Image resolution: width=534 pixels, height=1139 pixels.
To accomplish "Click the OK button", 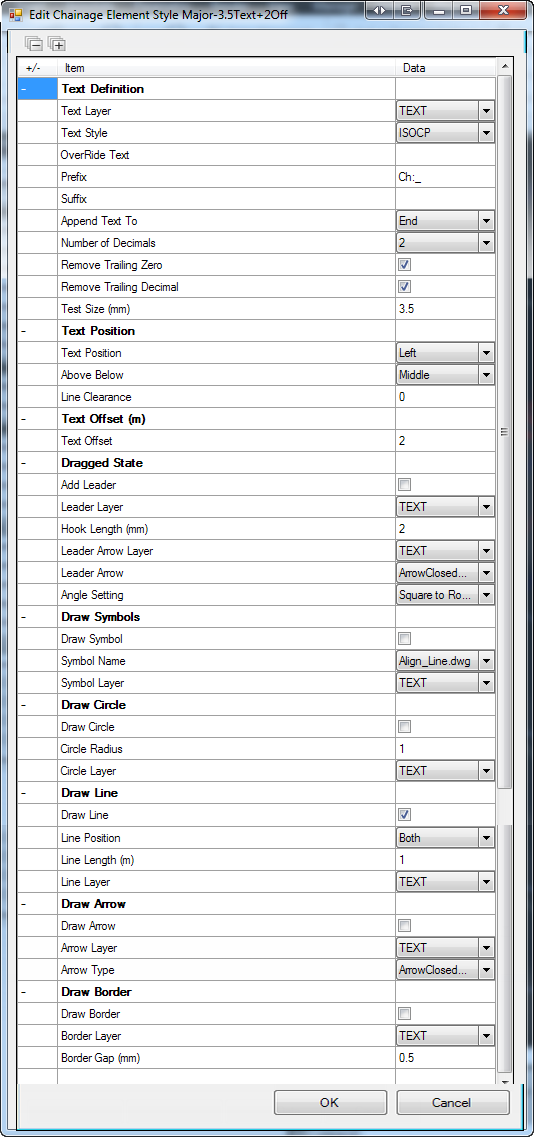I will [329, 1102].
